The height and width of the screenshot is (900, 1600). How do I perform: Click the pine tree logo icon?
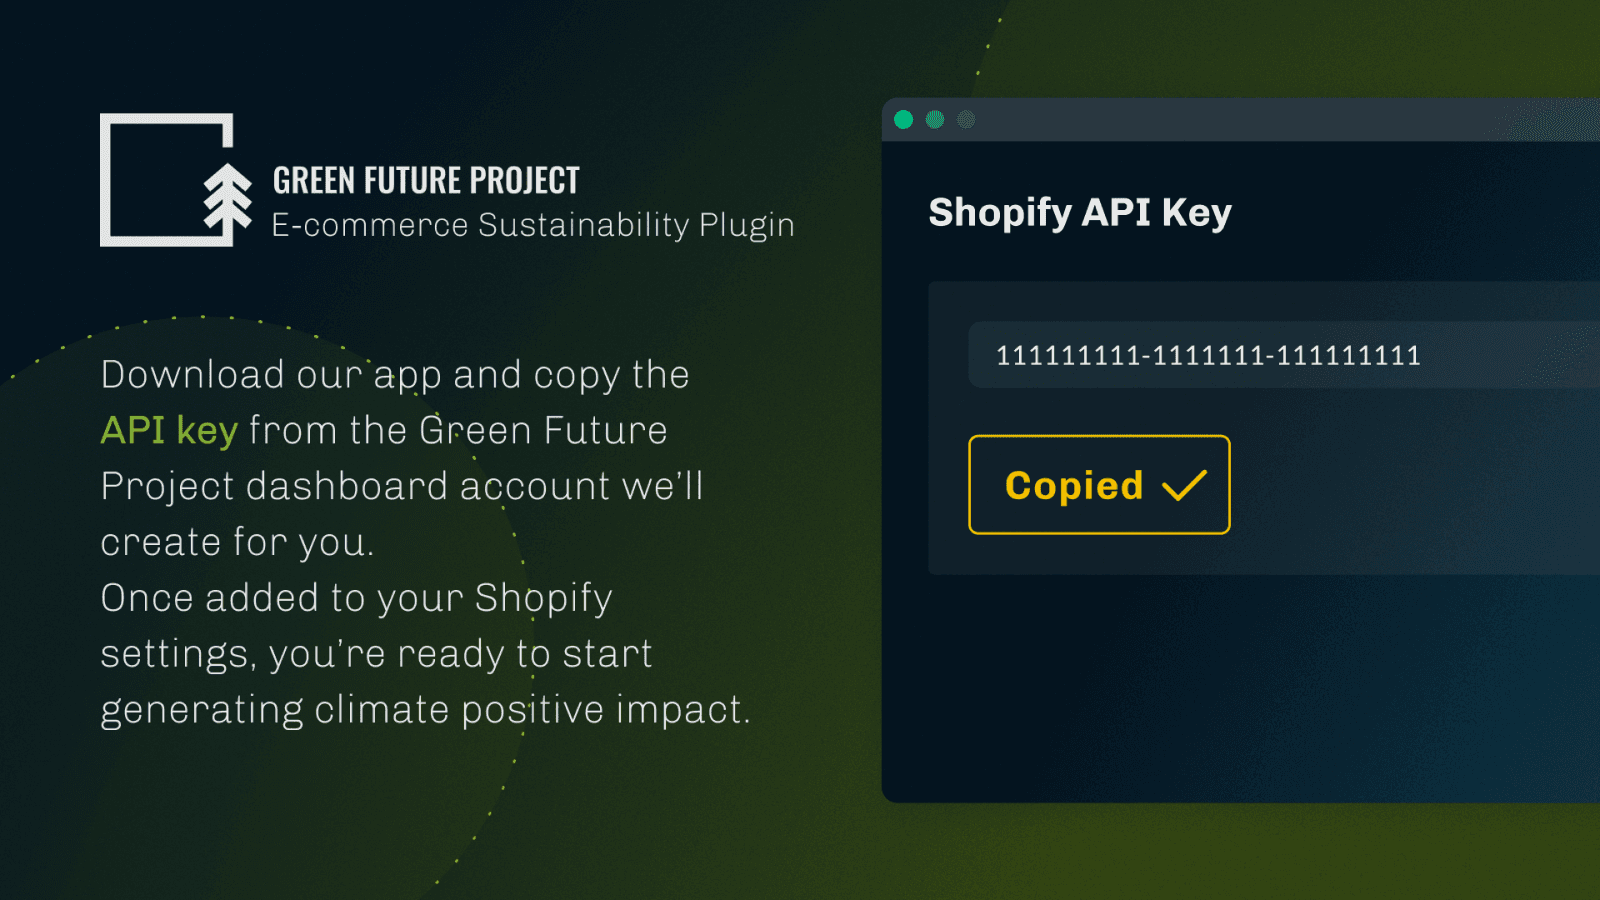[228, 199]
